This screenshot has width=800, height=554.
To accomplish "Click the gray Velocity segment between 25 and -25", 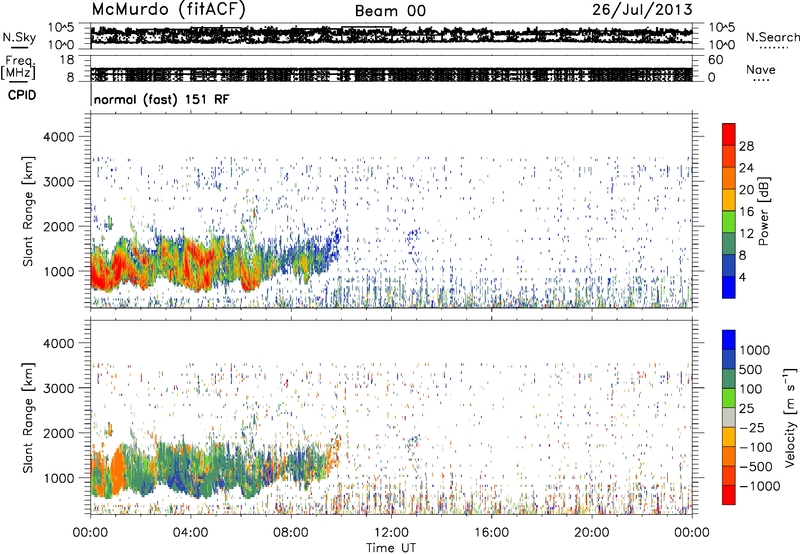I will pyautogui.click(x=729, y=417).
